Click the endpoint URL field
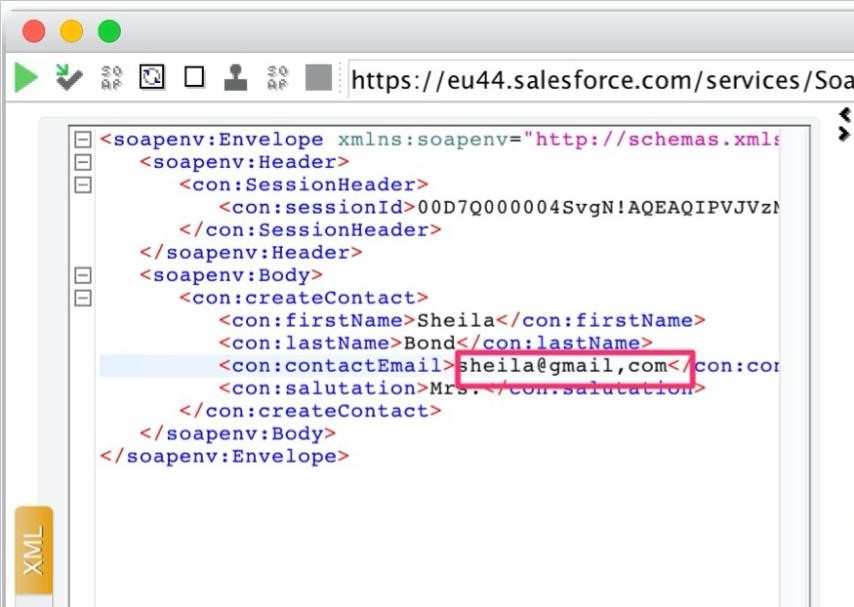Viewport: 854px width, 607px height. pos(600,80)
